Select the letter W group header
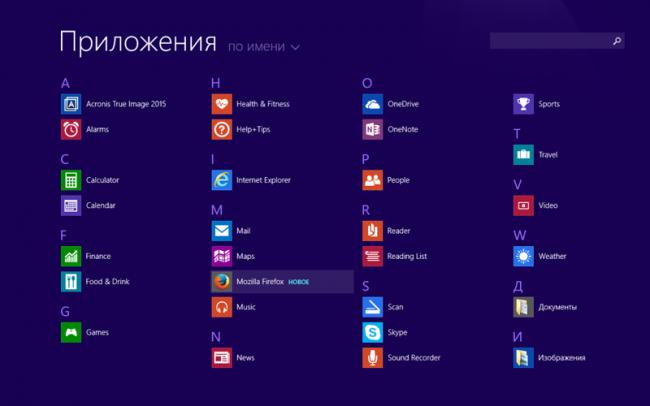 [519, 235]
